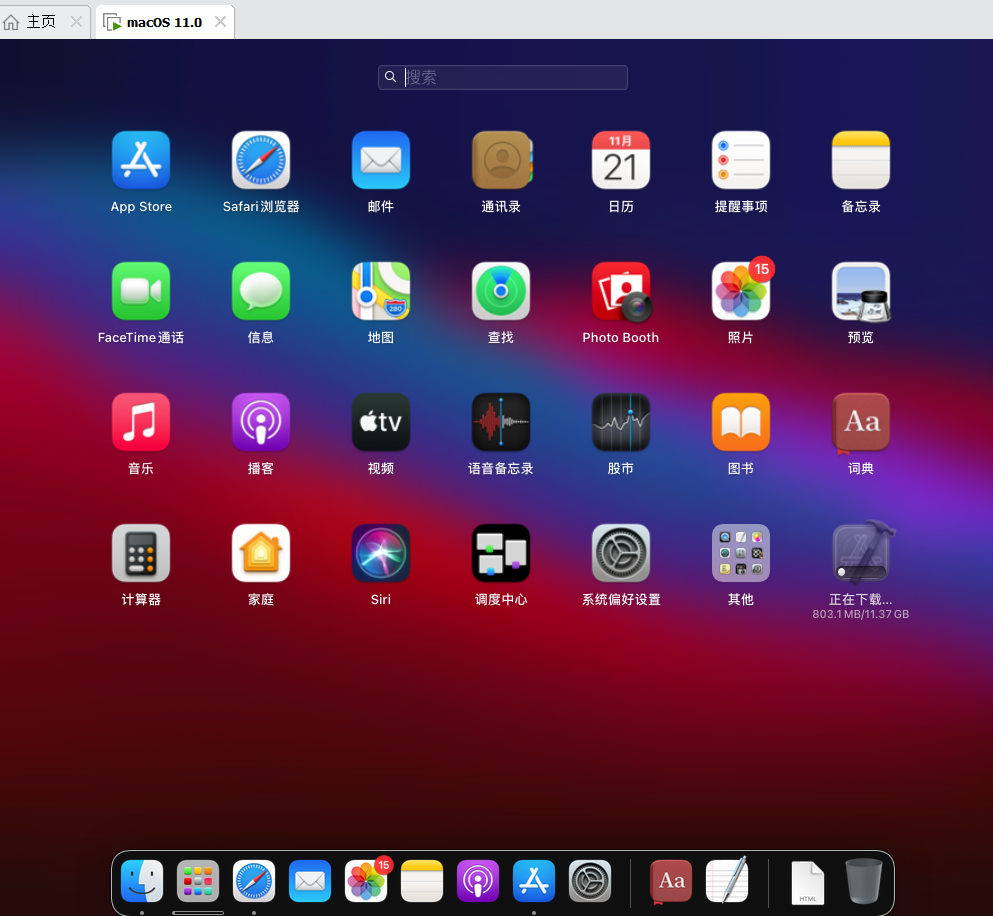The height and width of the screenshot is (916, 993).
Task: Open Trash in the Dock
Action: (x=863, y=881)
